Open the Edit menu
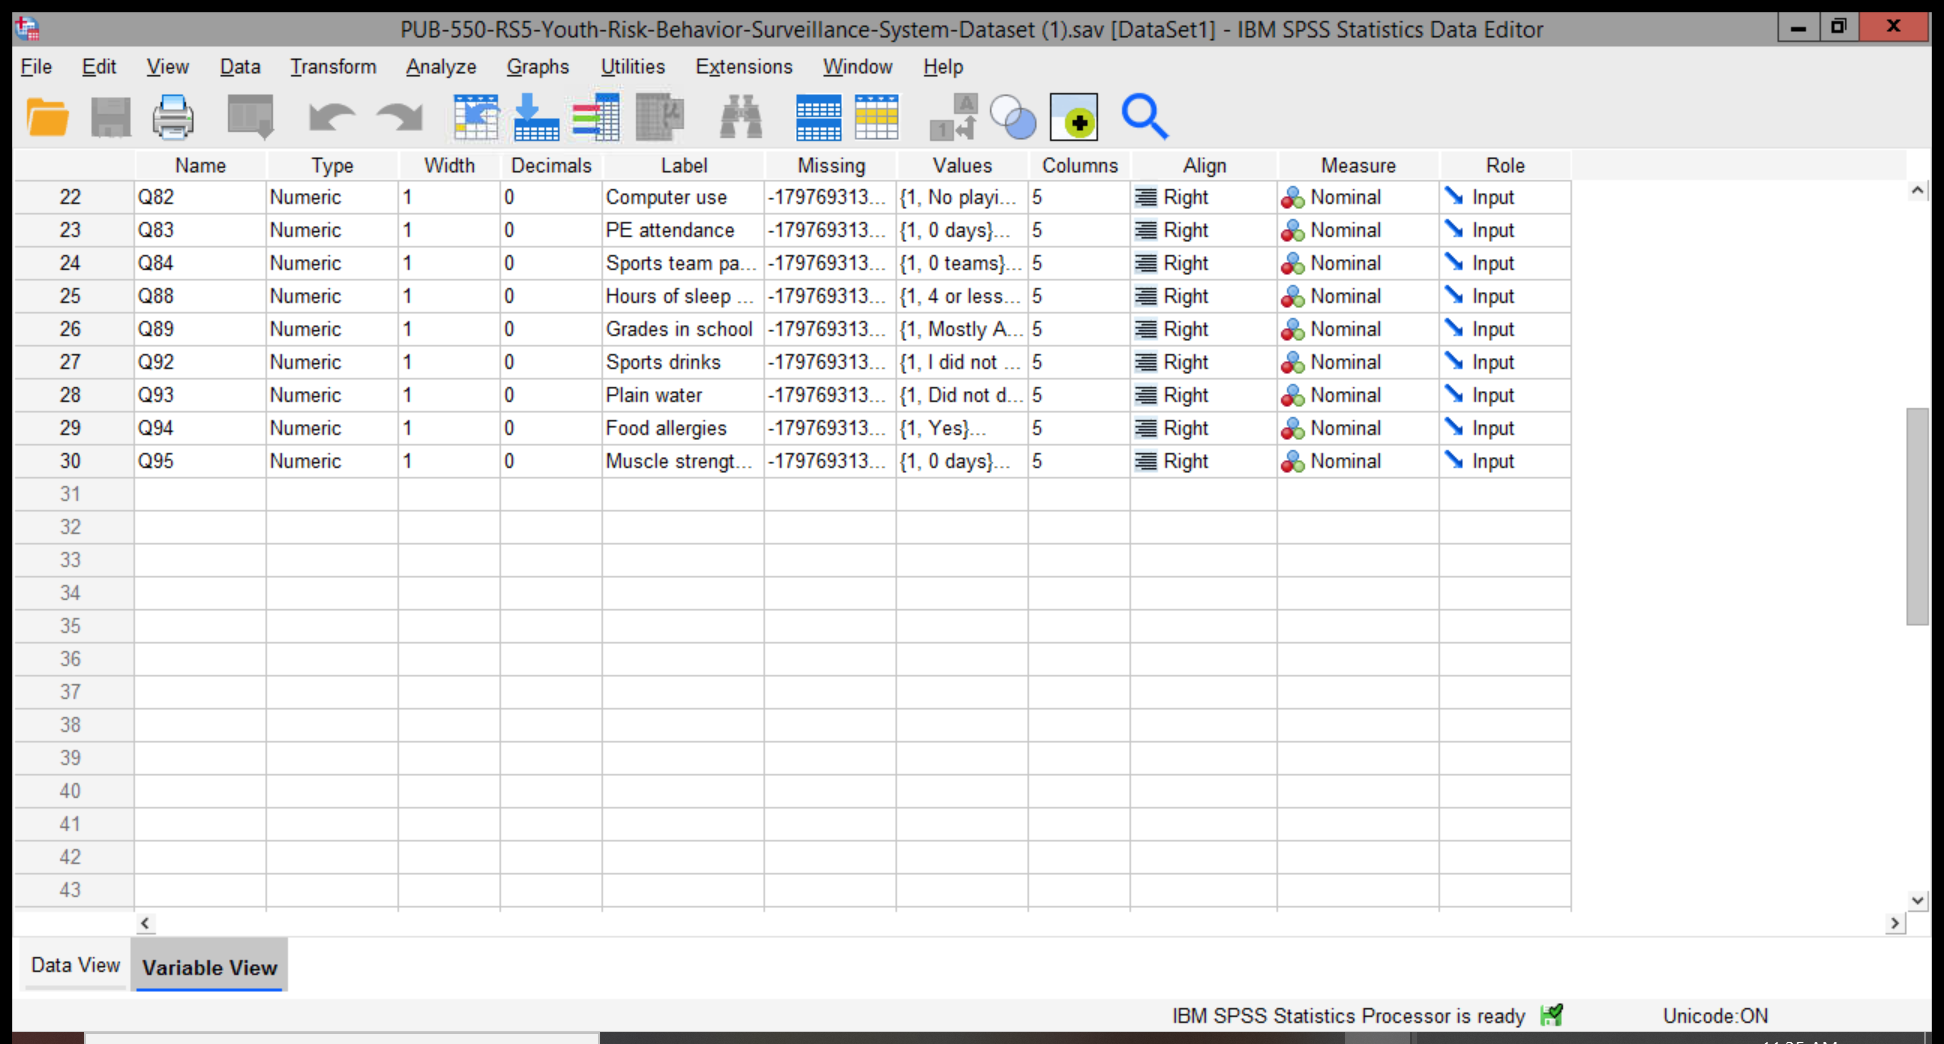The width and height of the screenshot is (1944, 1044). tap(99, 67)
